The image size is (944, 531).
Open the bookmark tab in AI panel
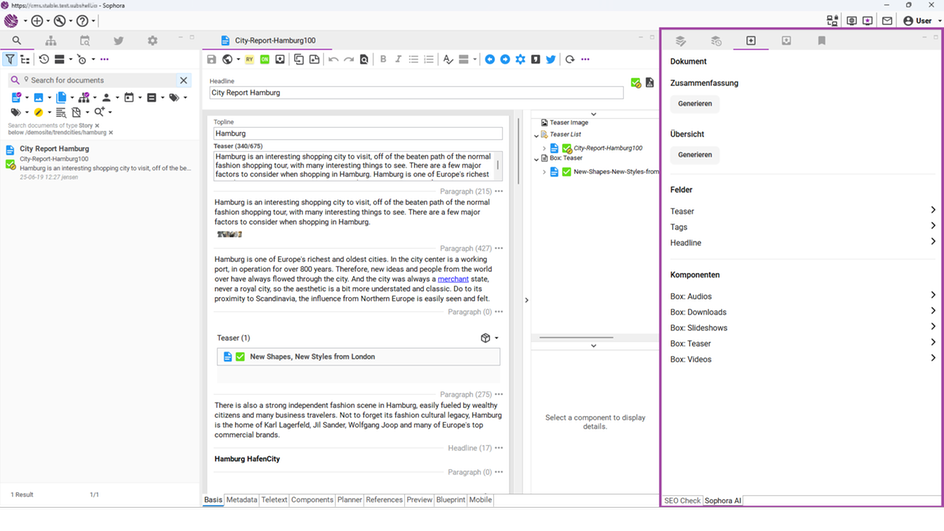[821, 40]
